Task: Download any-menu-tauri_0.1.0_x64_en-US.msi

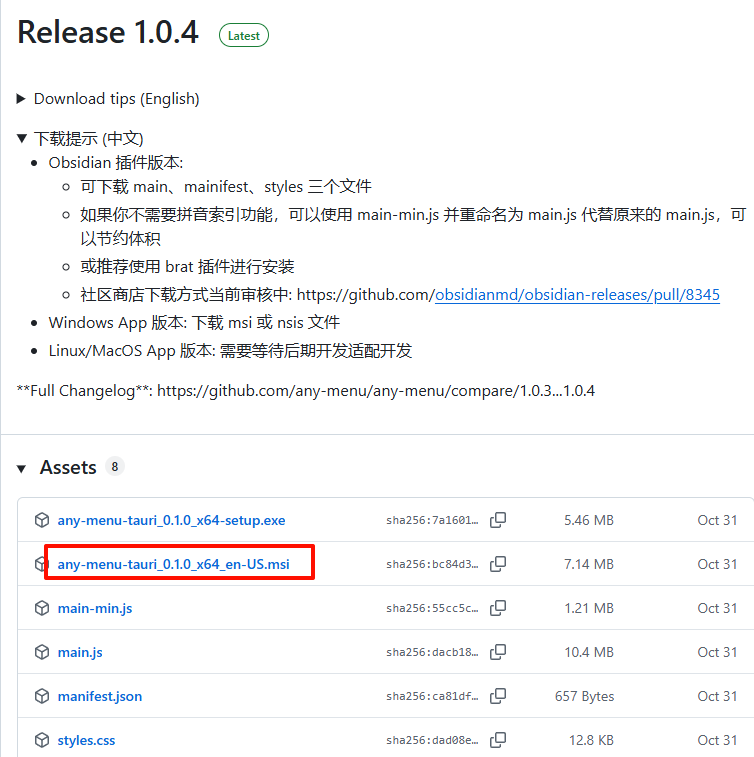Action: pos(173,564)
